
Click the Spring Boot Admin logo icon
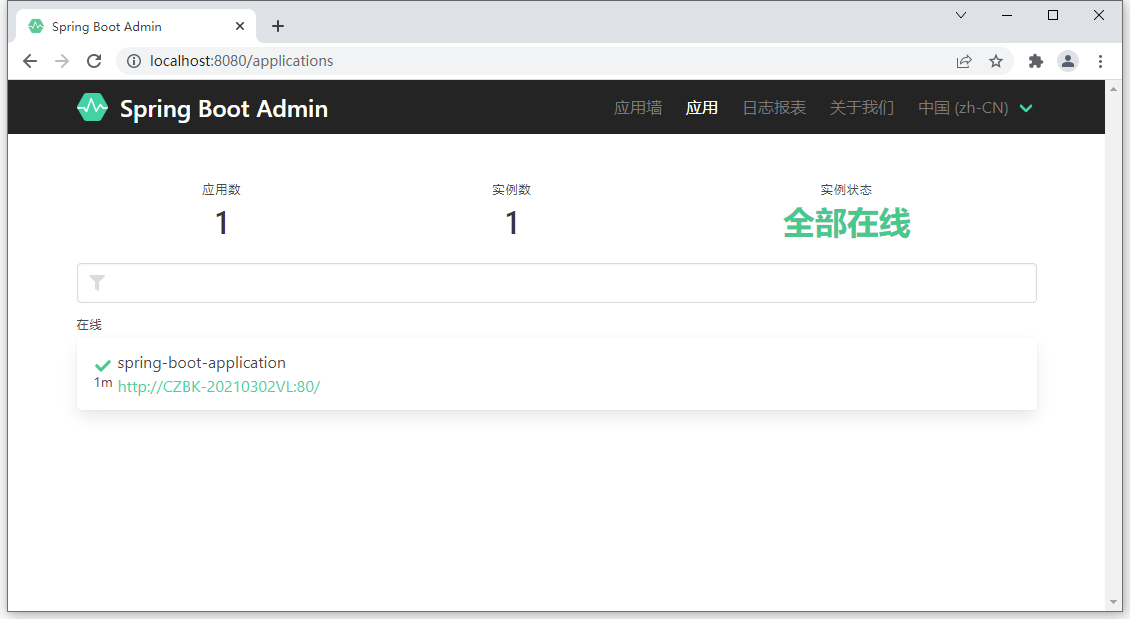tap(92, 107)
